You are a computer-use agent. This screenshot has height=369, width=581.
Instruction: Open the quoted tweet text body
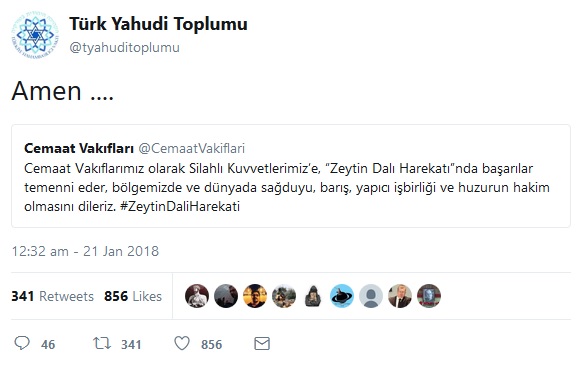287,187
